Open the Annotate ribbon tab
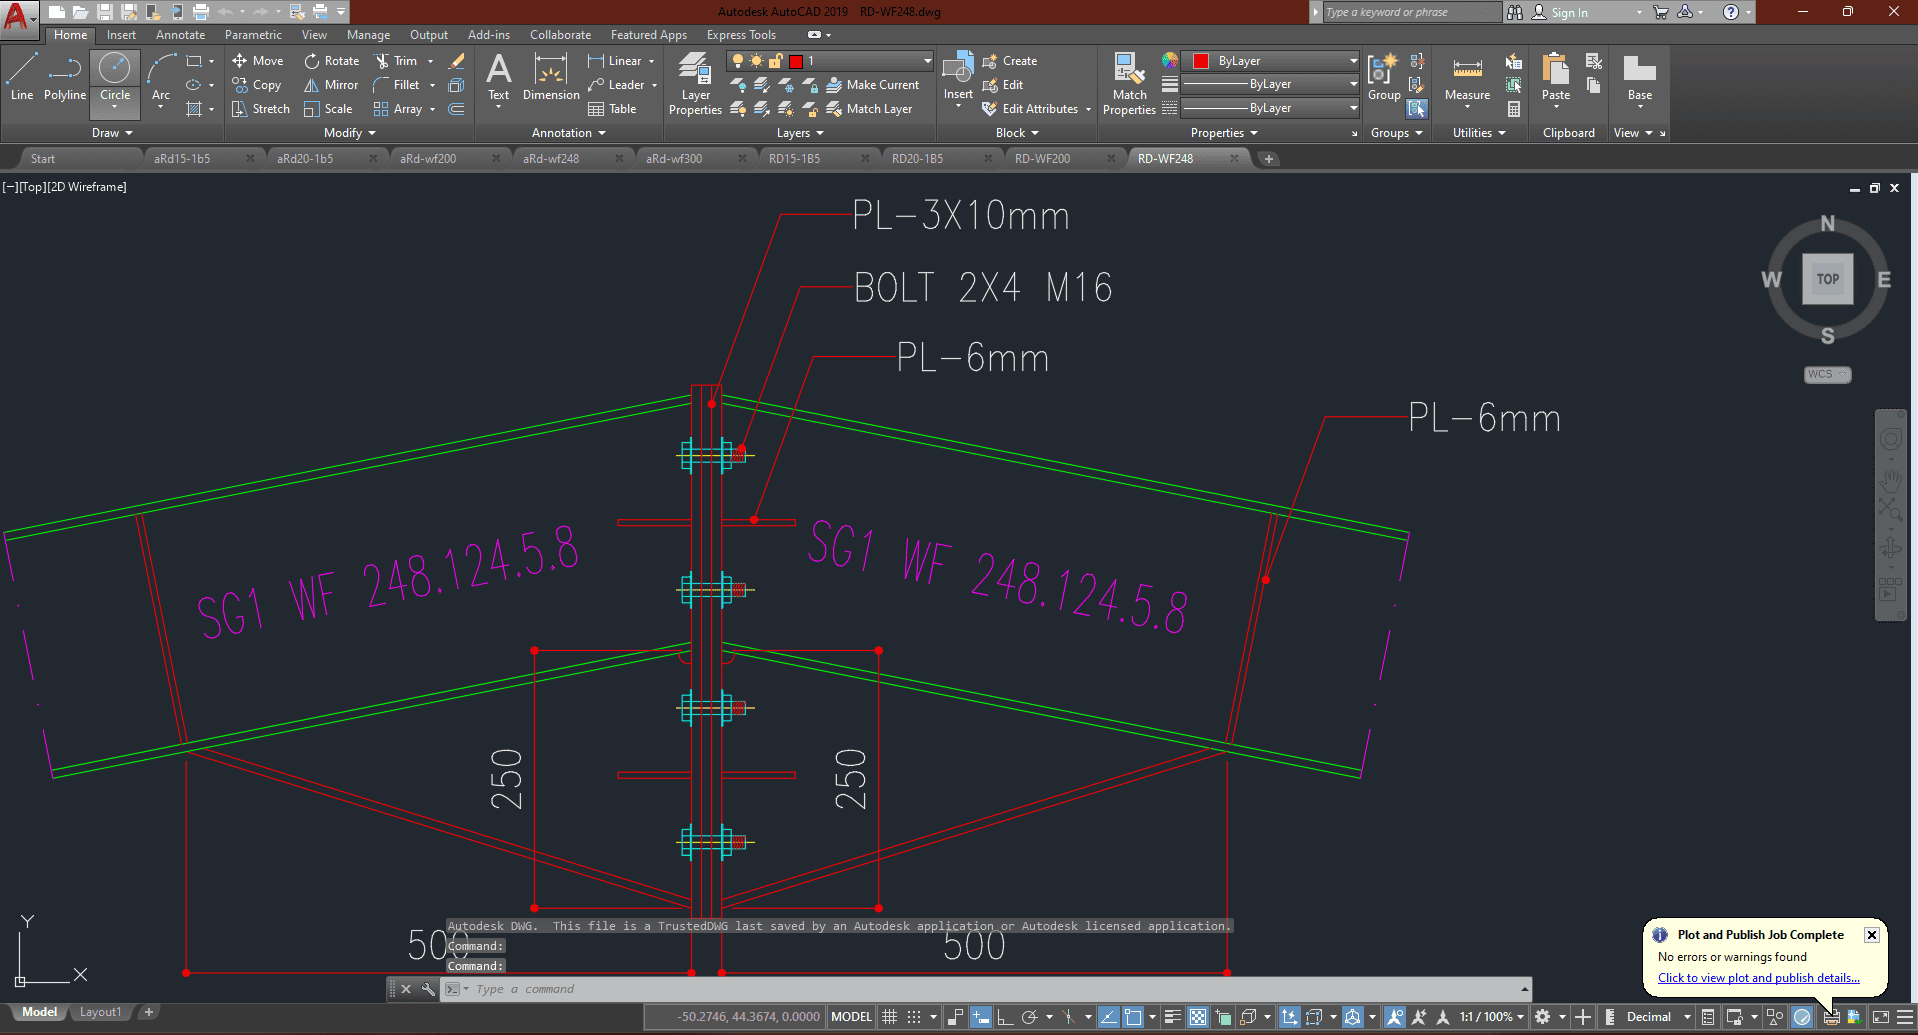 180,35
